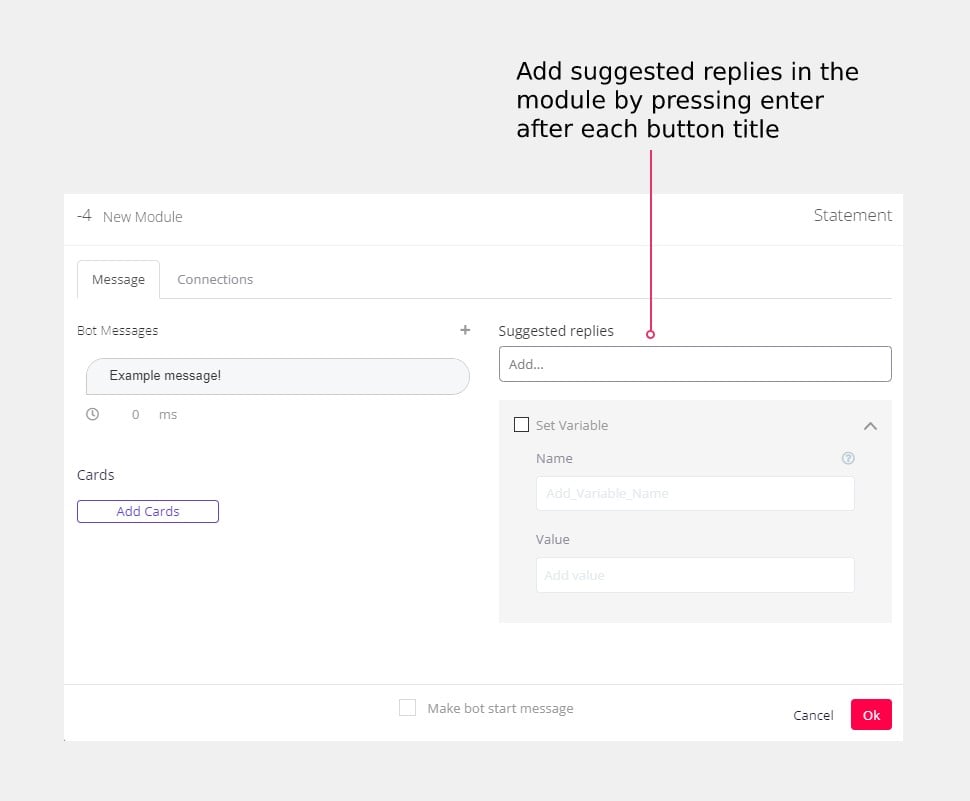Rename the New Module title
970x801 pixels.
[x=141, y=216]
